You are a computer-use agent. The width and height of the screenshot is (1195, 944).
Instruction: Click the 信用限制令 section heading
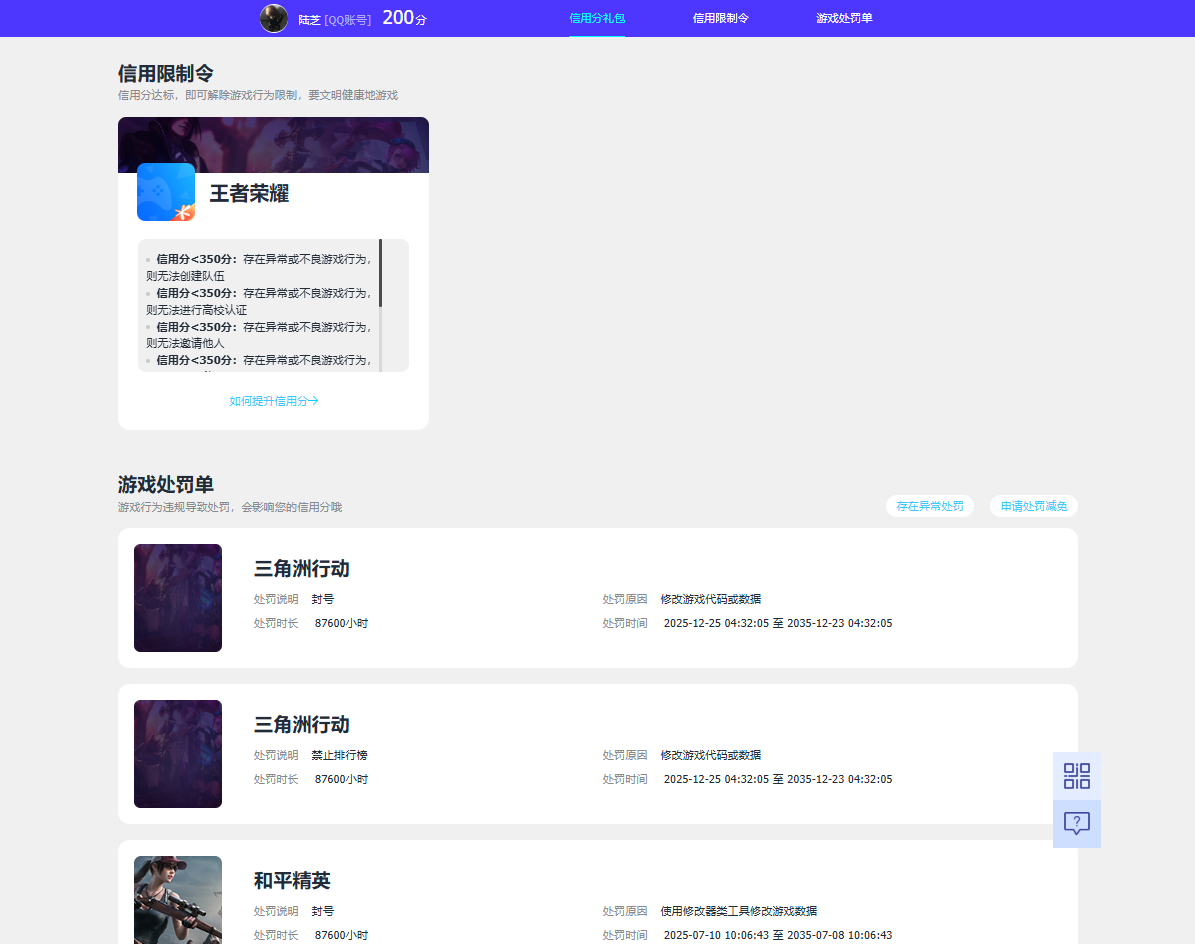coord(165,74)
